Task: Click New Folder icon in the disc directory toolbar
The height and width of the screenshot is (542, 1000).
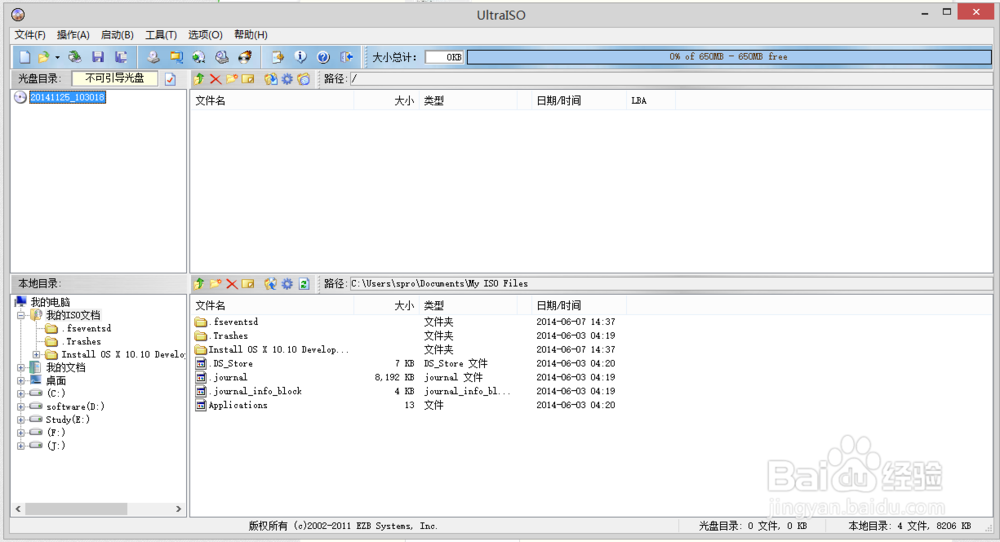Action: pos(232,79)
